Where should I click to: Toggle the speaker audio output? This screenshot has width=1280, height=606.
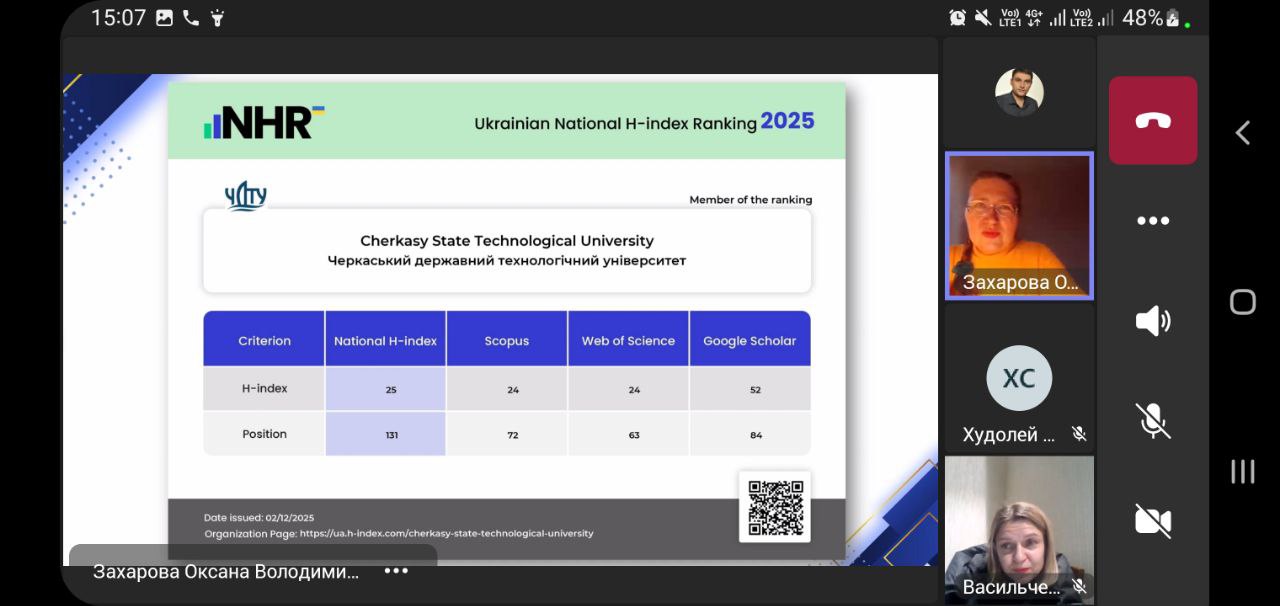[x=1153, y=321]
